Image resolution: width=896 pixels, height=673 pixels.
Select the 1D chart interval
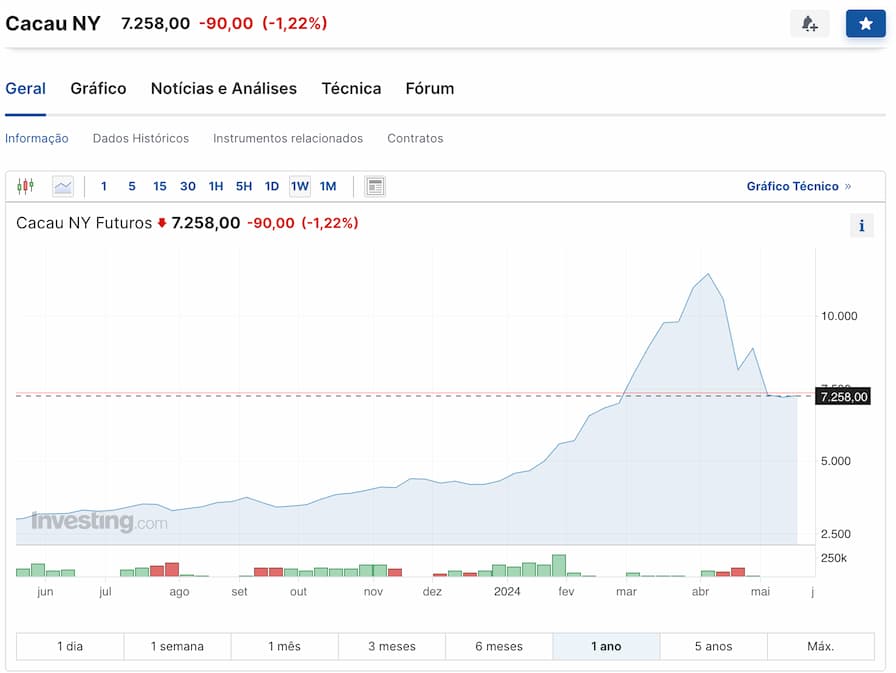pyautogui.click(x=272, y=186)
